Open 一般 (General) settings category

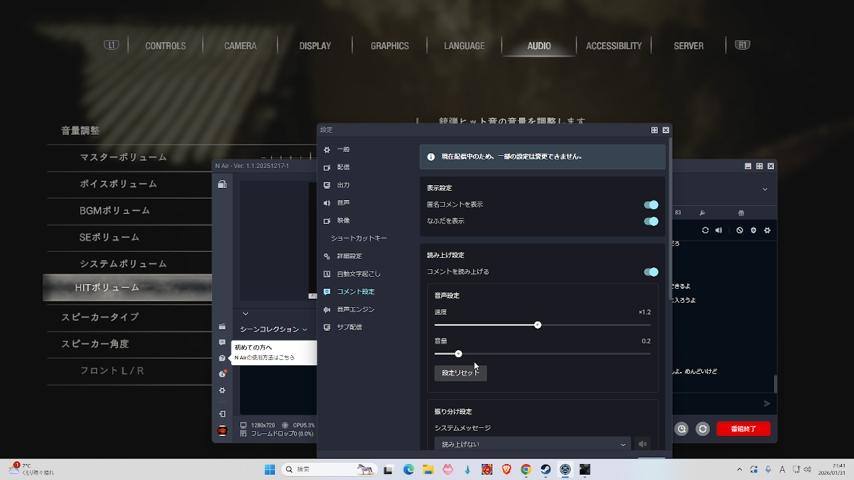click(x=343, y=149)
